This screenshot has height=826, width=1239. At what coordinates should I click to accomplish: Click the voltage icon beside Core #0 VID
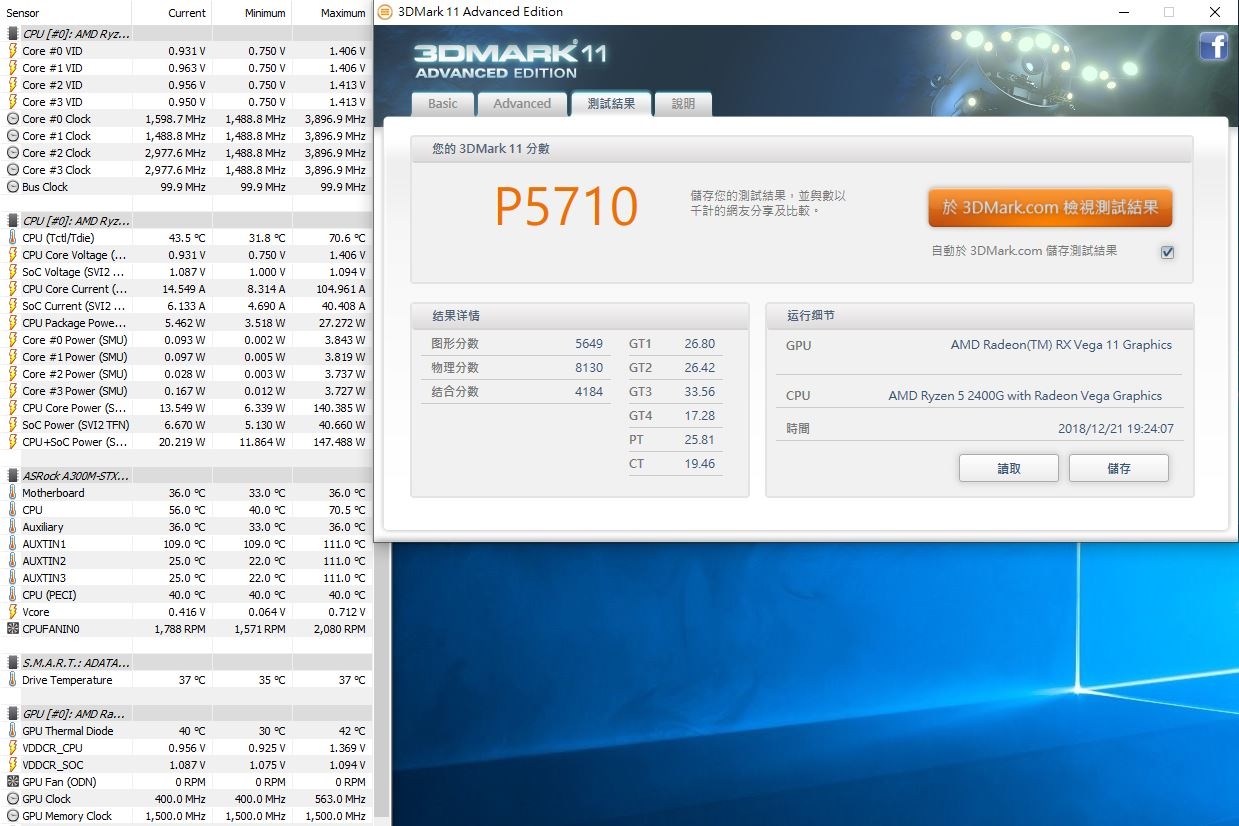[13, 51]
